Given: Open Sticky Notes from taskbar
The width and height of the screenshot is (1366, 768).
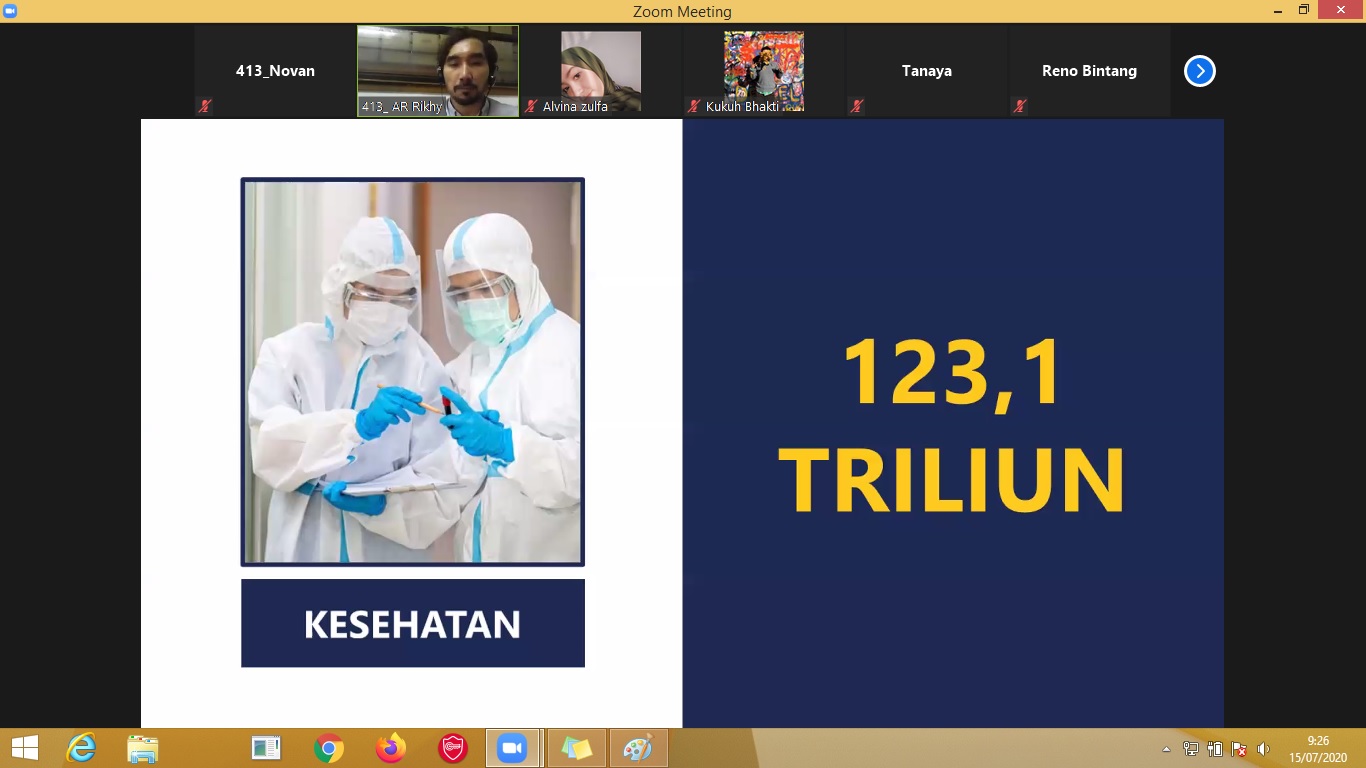Looking at the screenshot, I should (576, 748).
